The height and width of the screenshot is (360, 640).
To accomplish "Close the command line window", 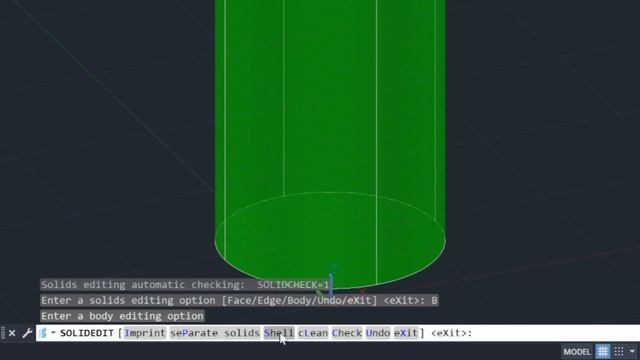I will click(12, 333).
